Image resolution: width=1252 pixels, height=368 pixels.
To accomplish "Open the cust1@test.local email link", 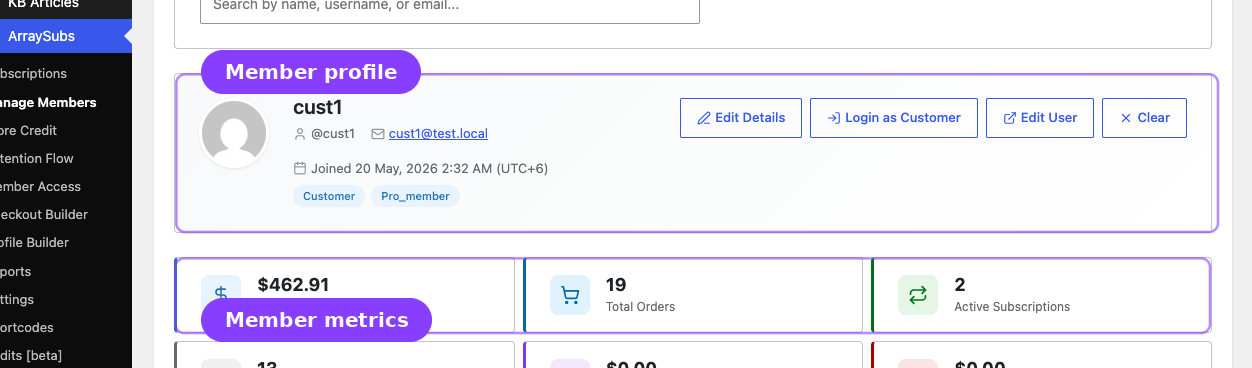I will click(x=438, y=133).
